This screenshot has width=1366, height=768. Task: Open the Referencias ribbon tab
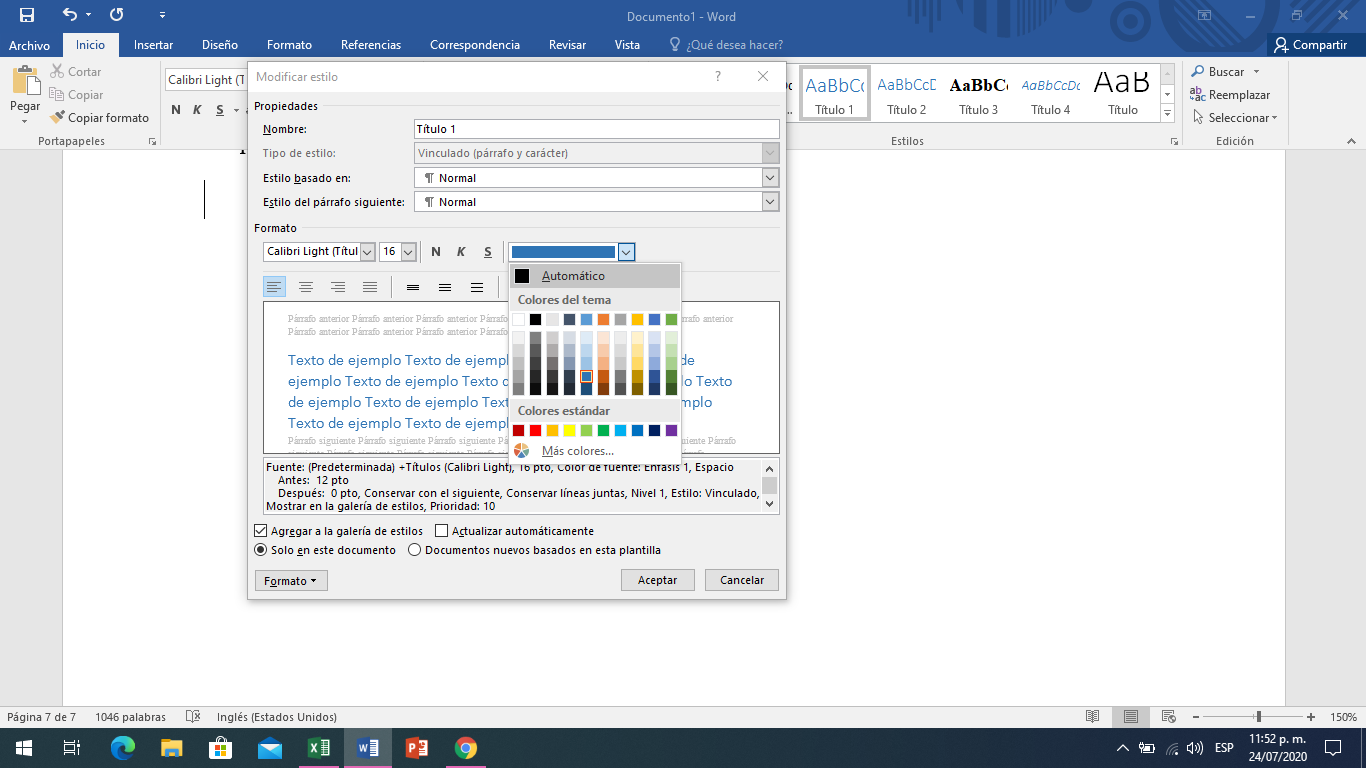coord(370,45)
